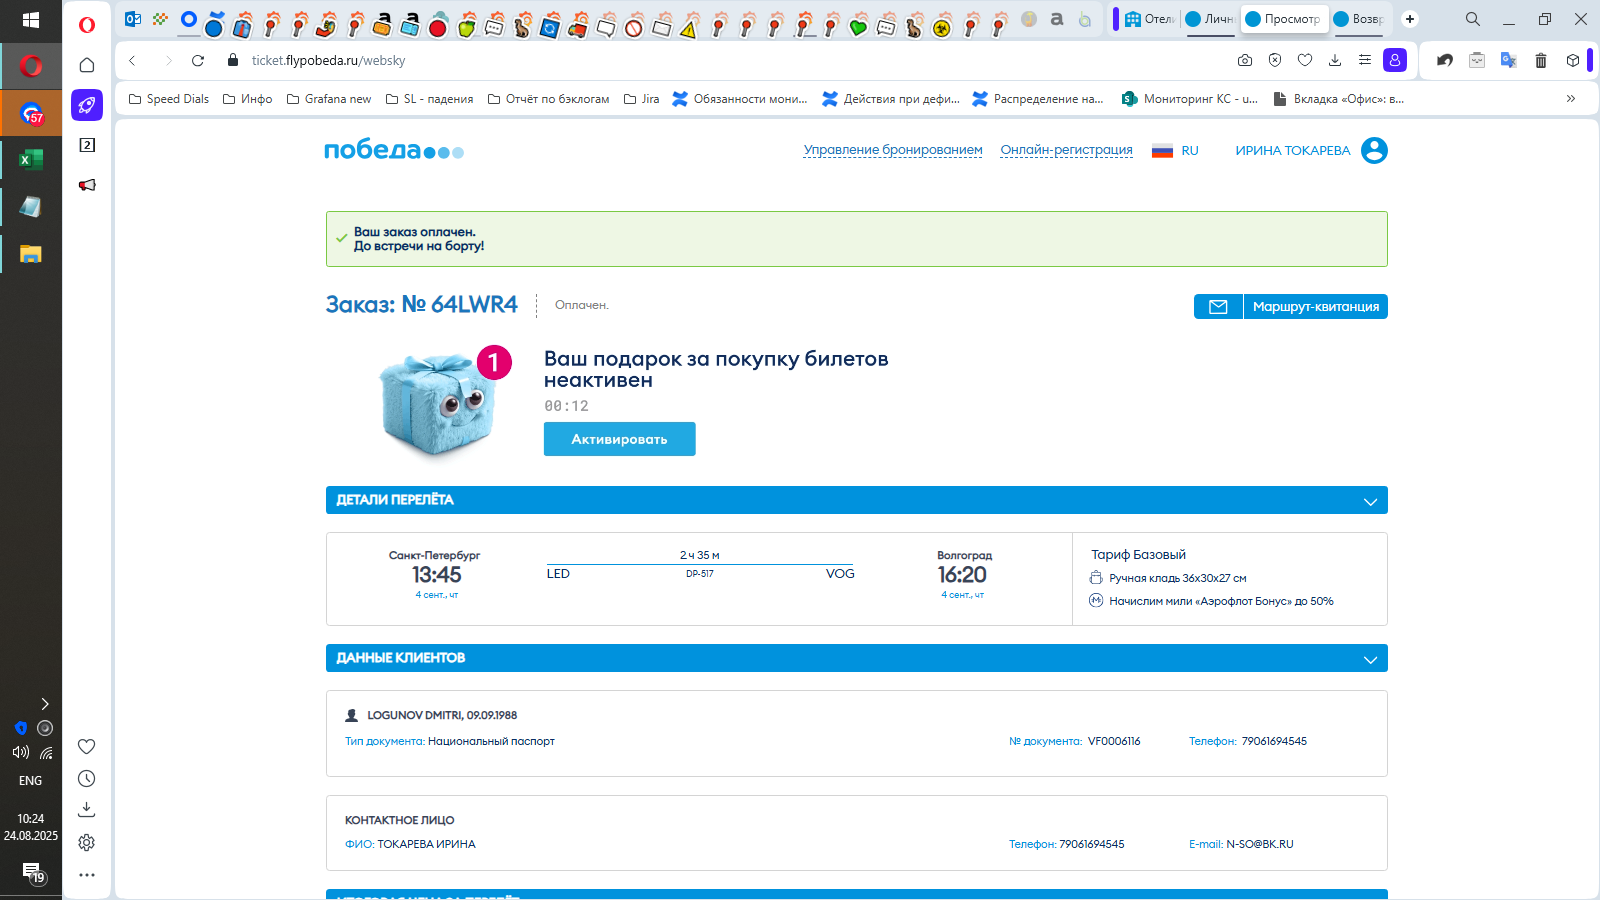This screenshot has height=900, width=1600.
Task: Click Маршрут-квитанция button
Action: pos(1315,307)
